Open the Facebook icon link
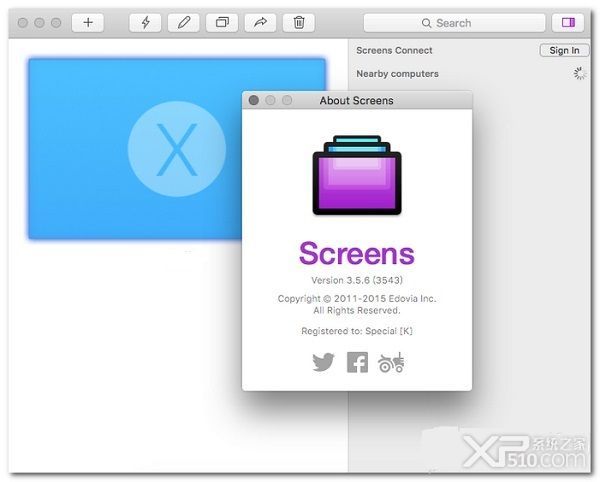 pyautogui.click(x=357, y=362)
